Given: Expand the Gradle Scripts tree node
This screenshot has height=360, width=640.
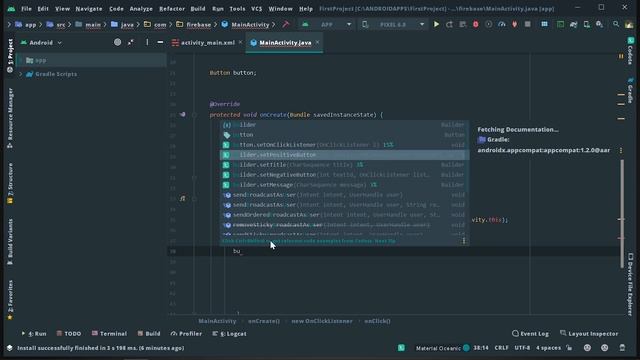Looking at the screenshot, I should 21,74.
